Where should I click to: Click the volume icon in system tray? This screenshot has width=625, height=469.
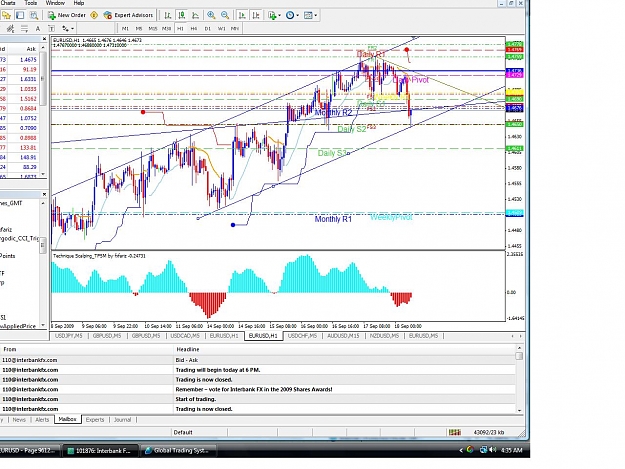point(493,450)
